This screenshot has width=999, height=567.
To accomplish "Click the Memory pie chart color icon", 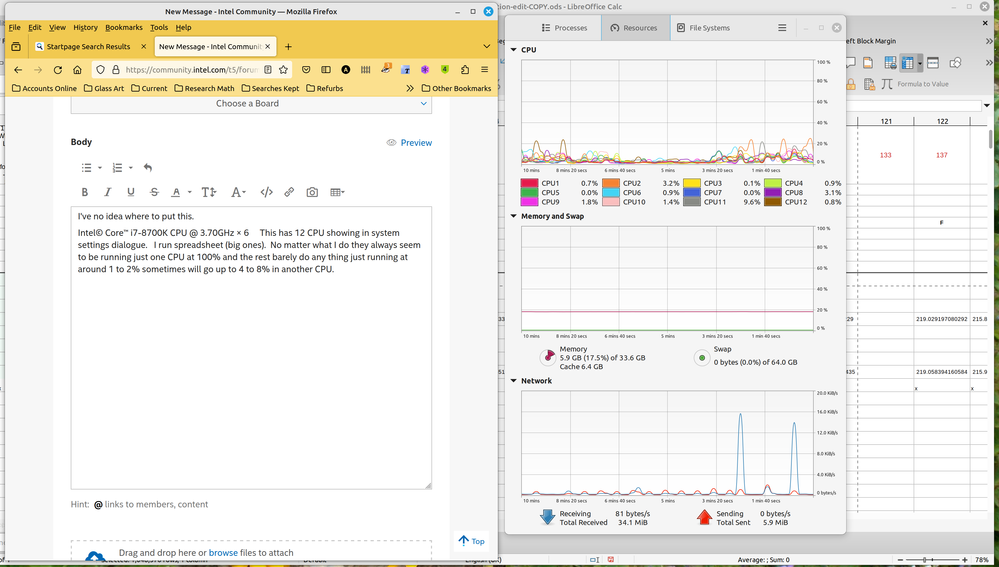I will pos(548,357).
